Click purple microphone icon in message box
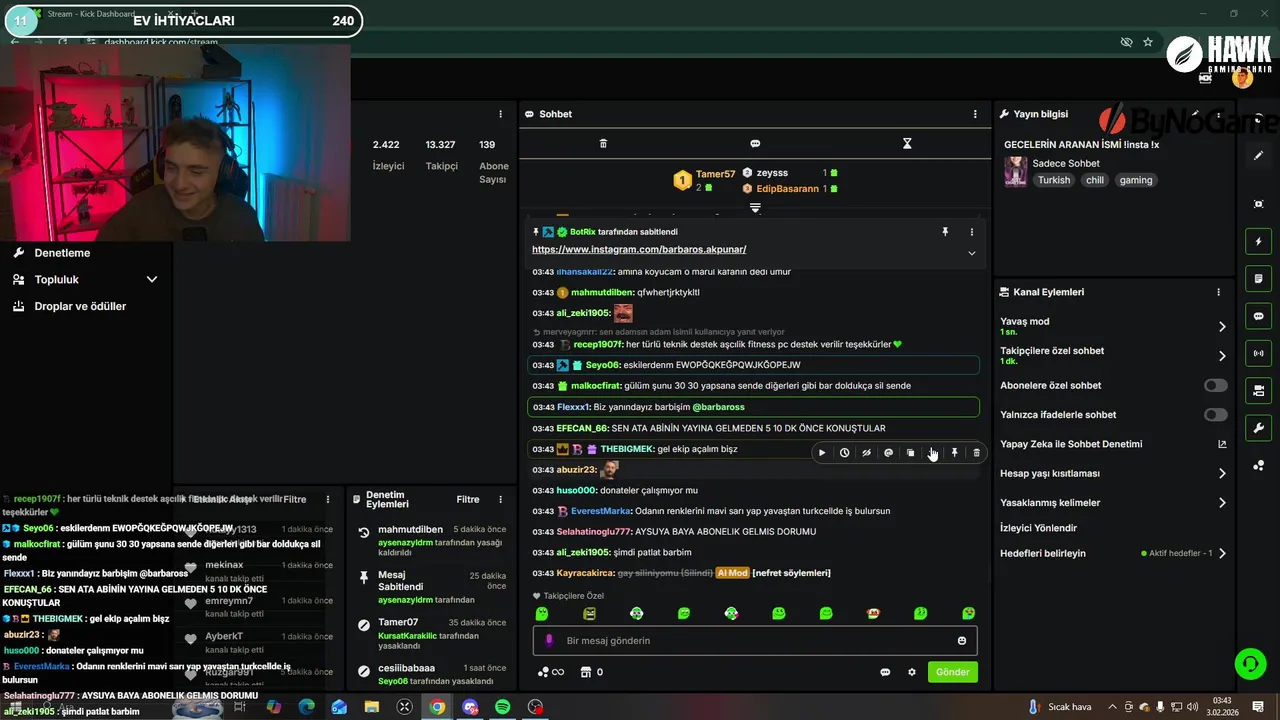The height and width of the screenshot is (720, 1280). [x=549, y=641]
